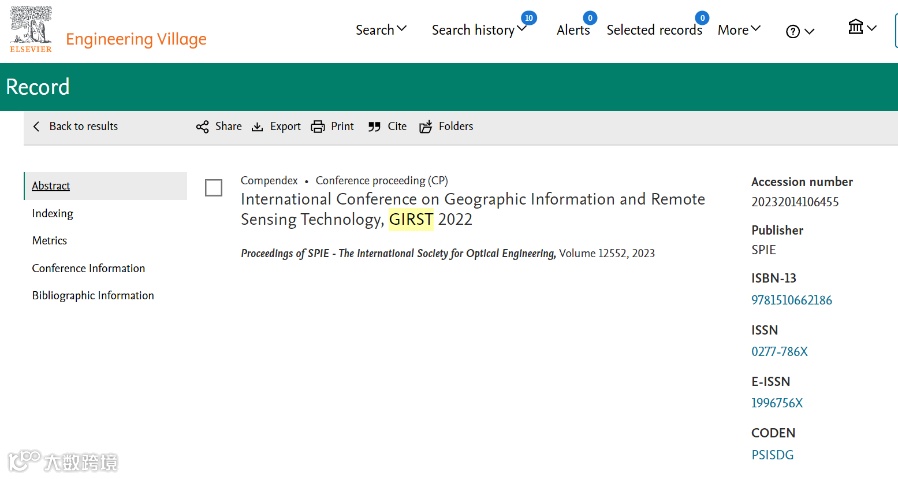The height and width of the screenshot is (479, 898).
Task: Open the Alerts page
Action: pos(573,30)
